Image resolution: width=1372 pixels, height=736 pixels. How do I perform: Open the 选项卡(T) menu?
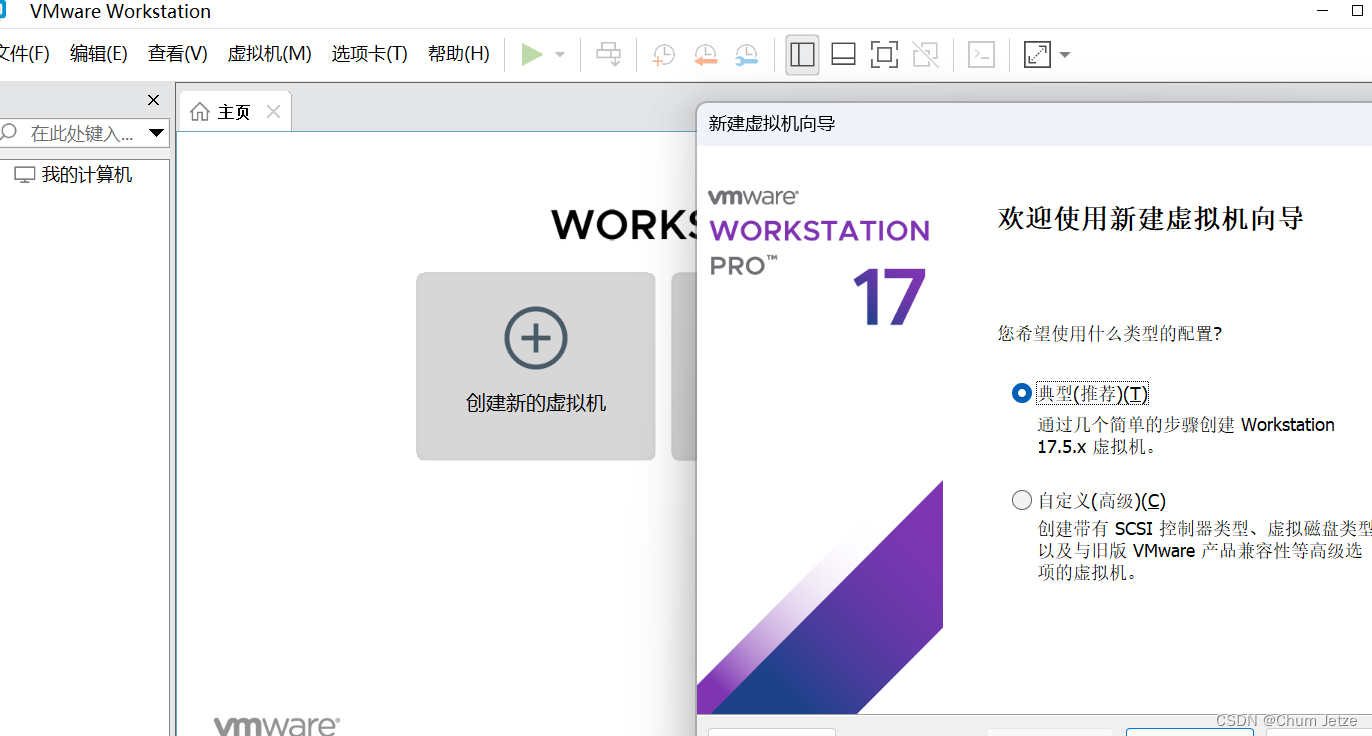(369, 54)
